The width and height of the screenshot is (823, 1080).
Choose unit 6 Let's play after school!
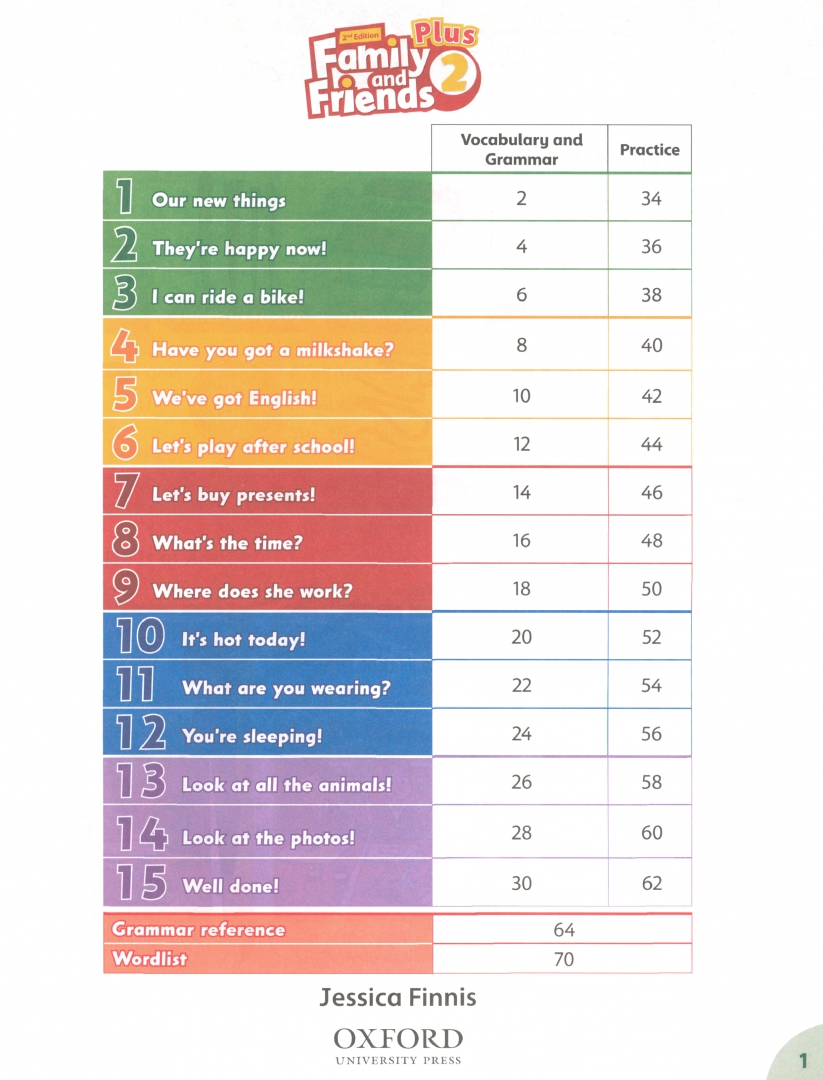coord(267,443)
